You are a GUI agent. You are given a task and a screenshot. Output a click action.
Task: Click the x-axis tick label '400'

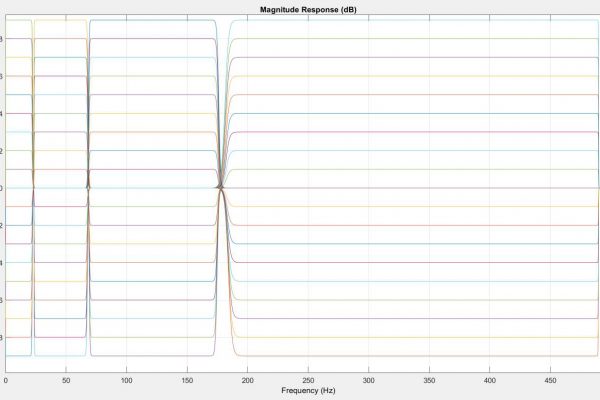[x=490, y=380]
